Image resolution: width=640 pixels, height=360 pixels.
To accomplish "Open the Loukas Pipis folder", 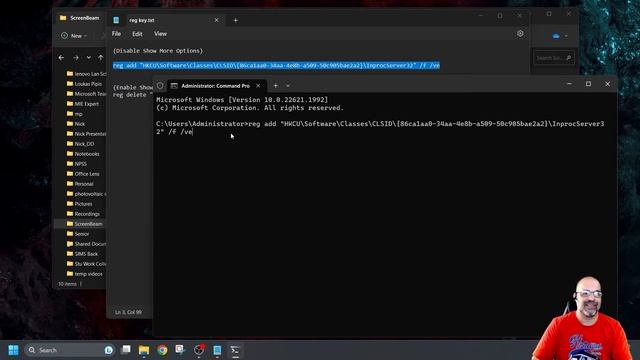I will 84,84.
